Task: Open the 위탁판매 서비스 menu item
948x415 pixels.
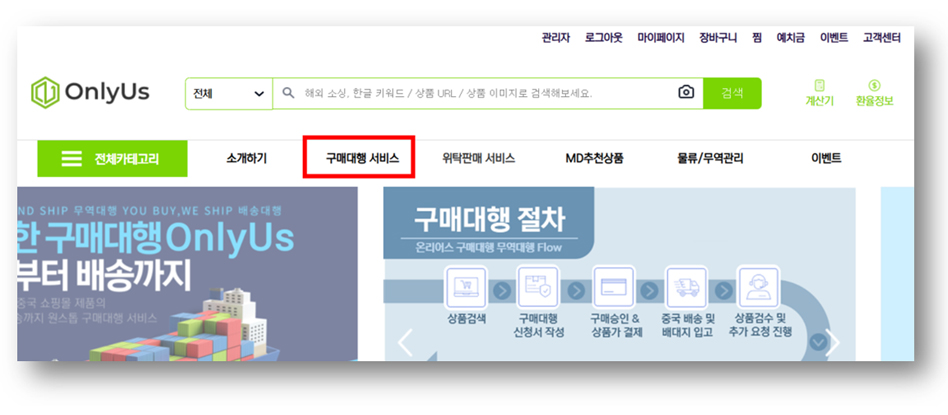Action: 478,158
